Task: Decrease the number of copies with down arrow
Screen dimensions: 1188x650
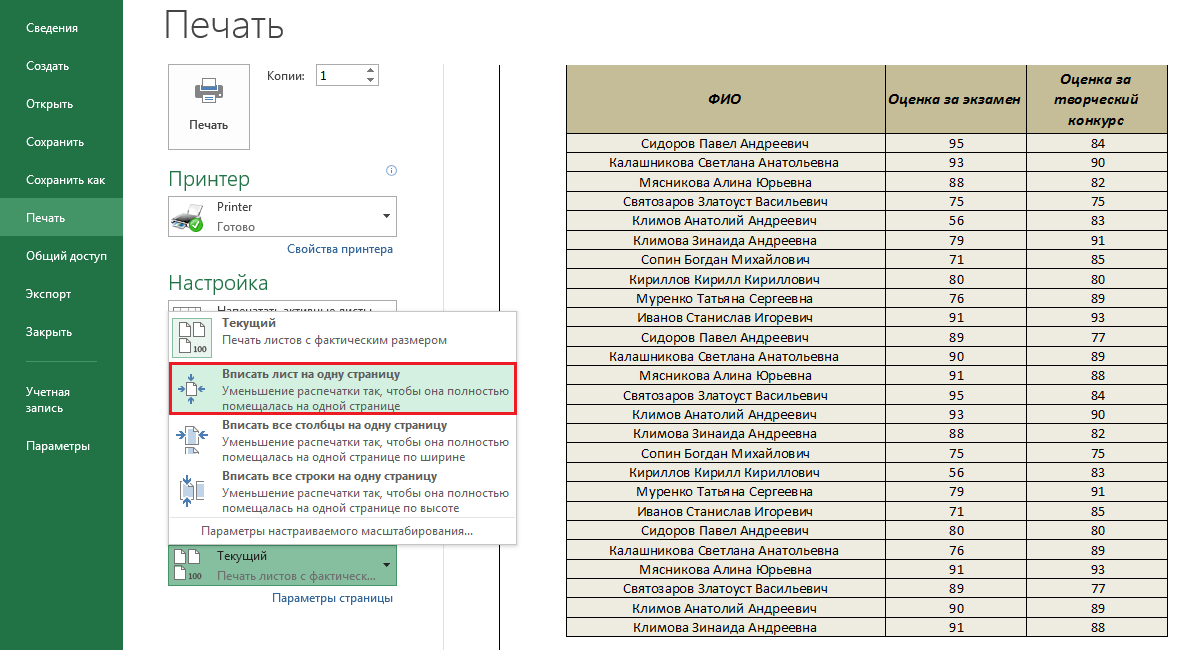Action: click(371, 81)
